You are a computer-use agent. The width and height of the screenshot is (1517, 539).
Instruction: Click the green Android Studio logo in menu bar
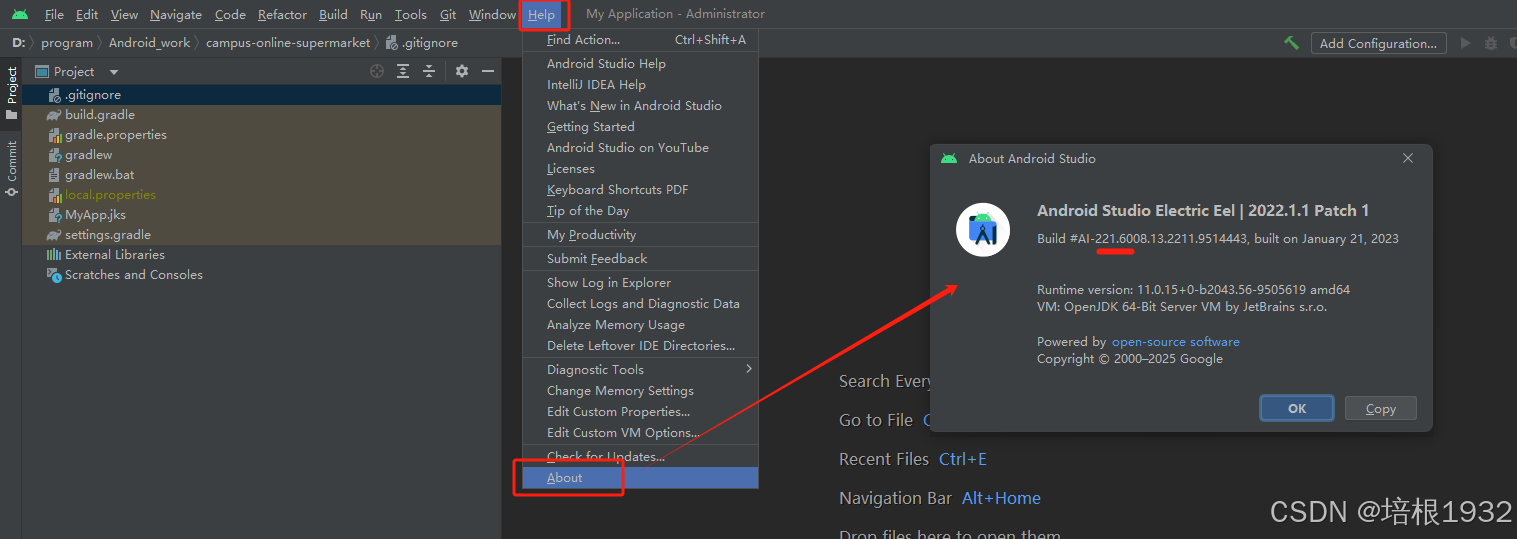(x=20, y=14)
